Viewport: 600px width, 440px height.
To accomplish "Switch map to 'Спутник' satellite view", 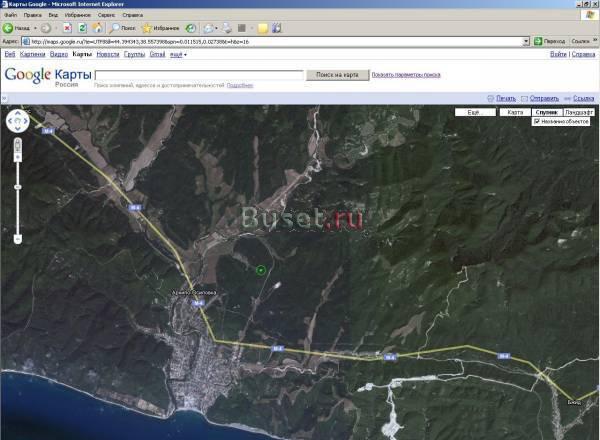I will (546, 112).
